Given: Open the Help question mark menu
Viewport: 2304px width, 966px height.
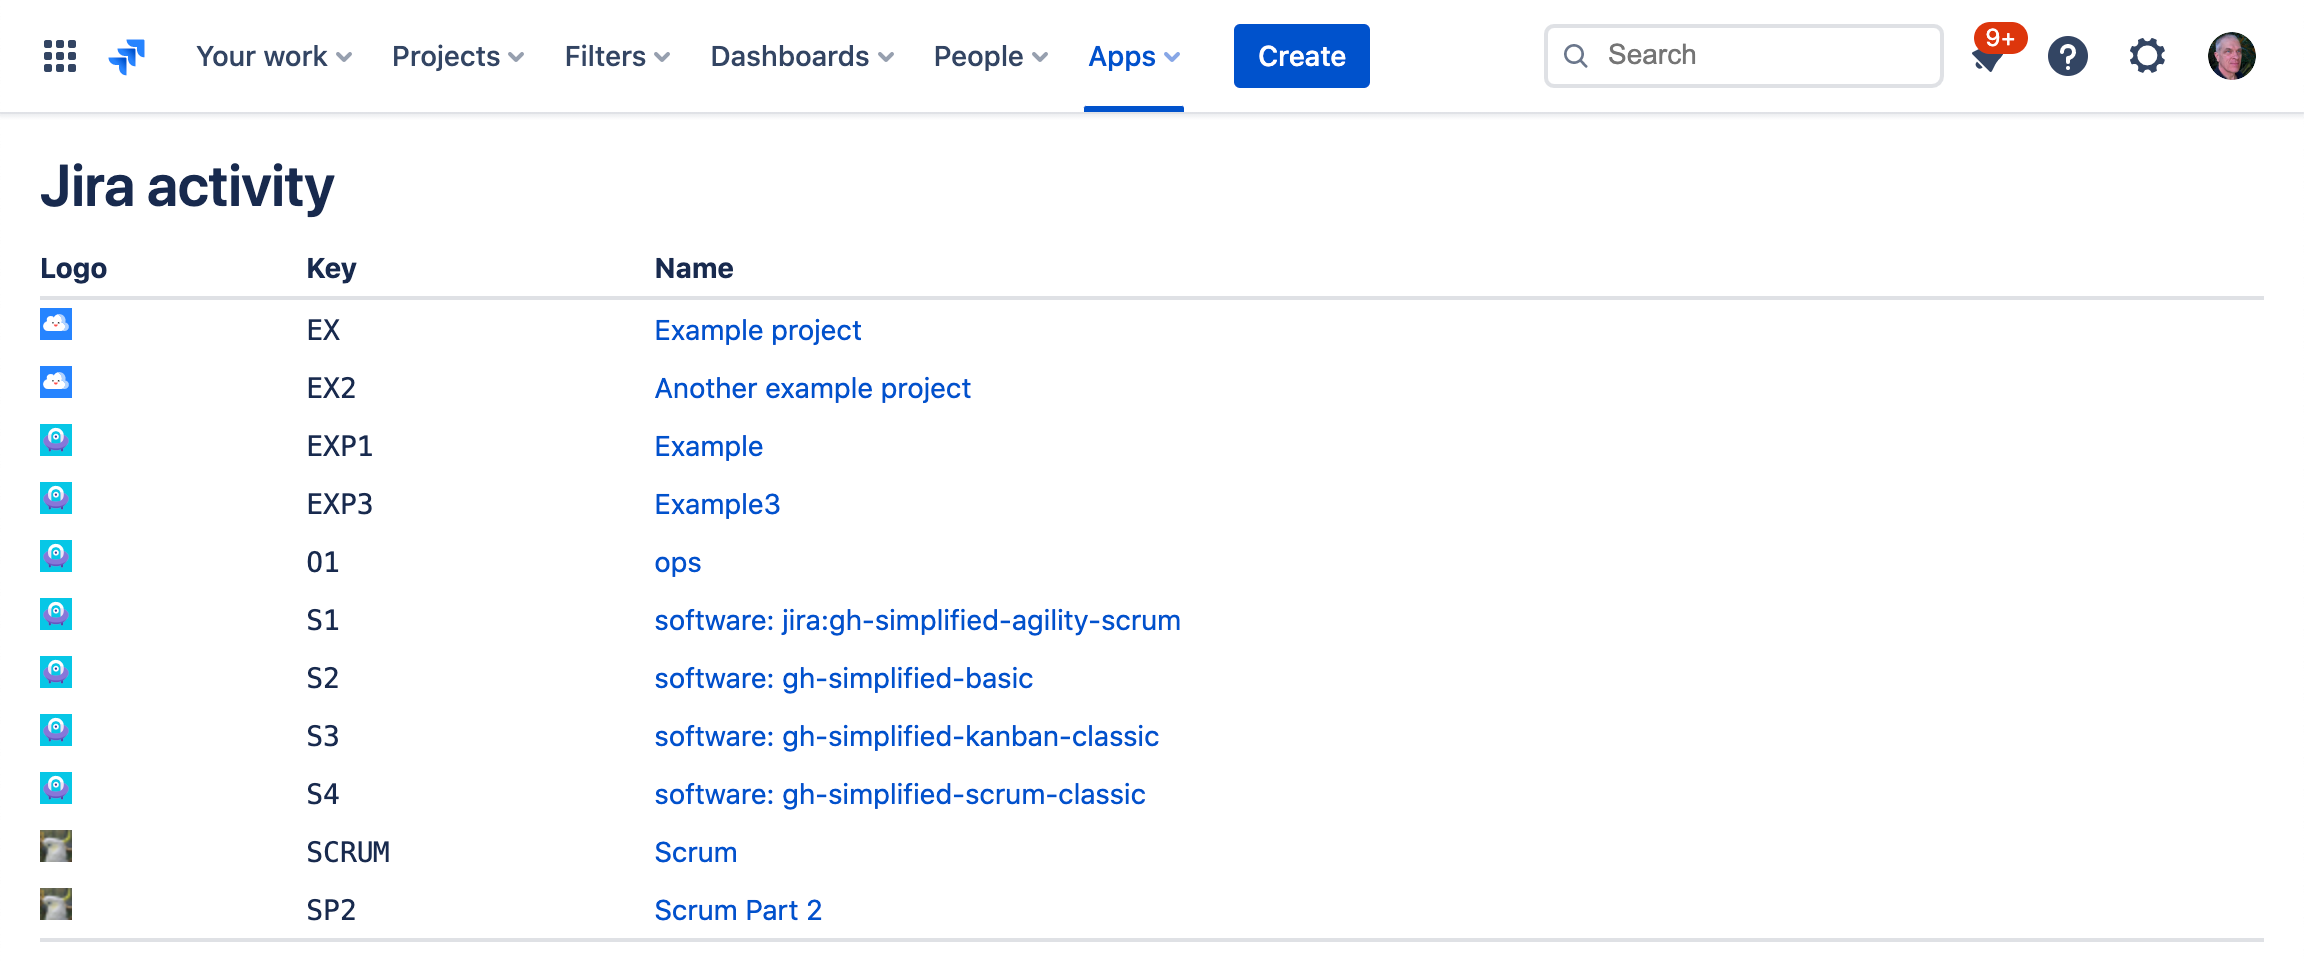Looking at the screenshot, I should pos(2068,56).
